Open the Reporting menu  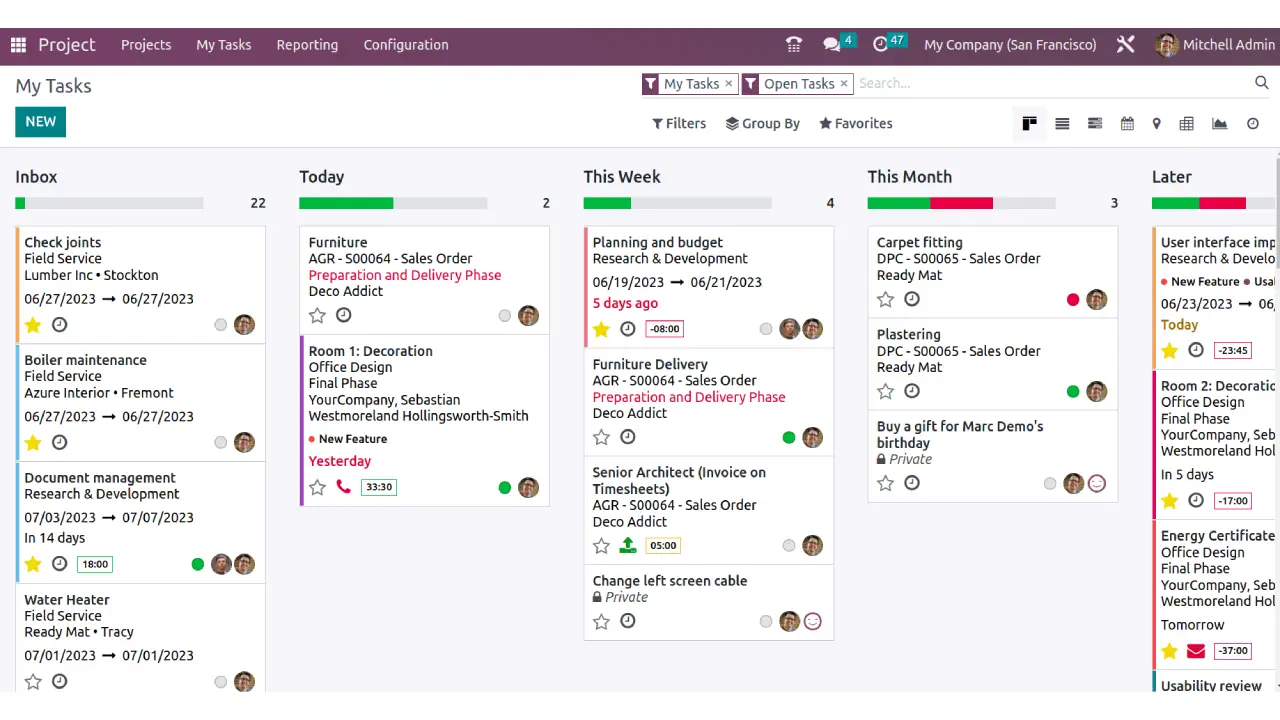pyautogui.click(x=307, y=45)
